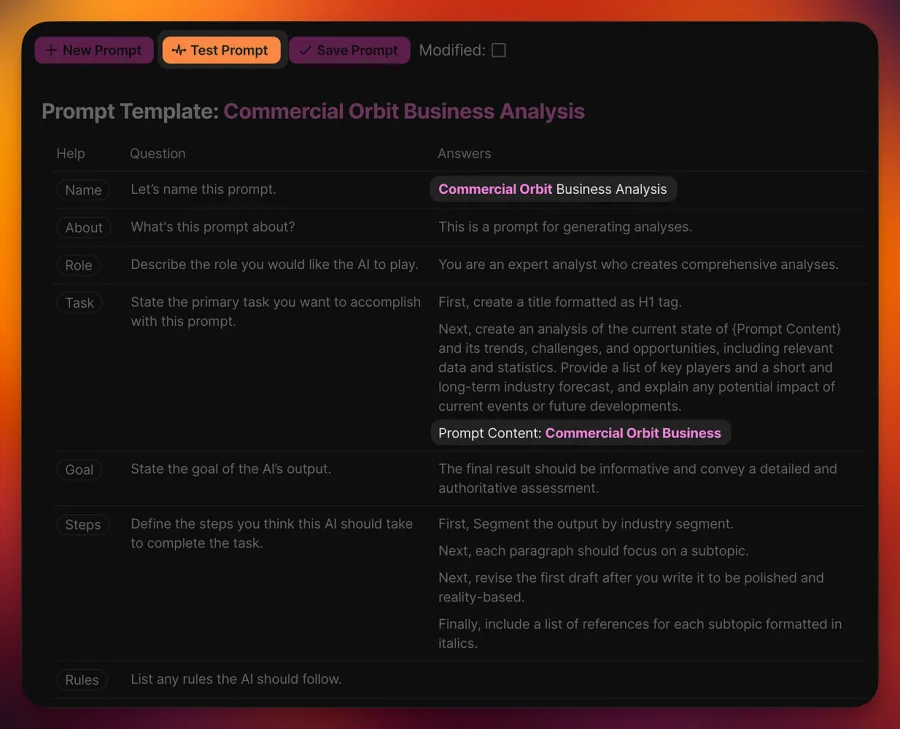Click the pulse icon on Test Prompt
This screenshot has width=900, height=729.
click(x=179, y=51)
